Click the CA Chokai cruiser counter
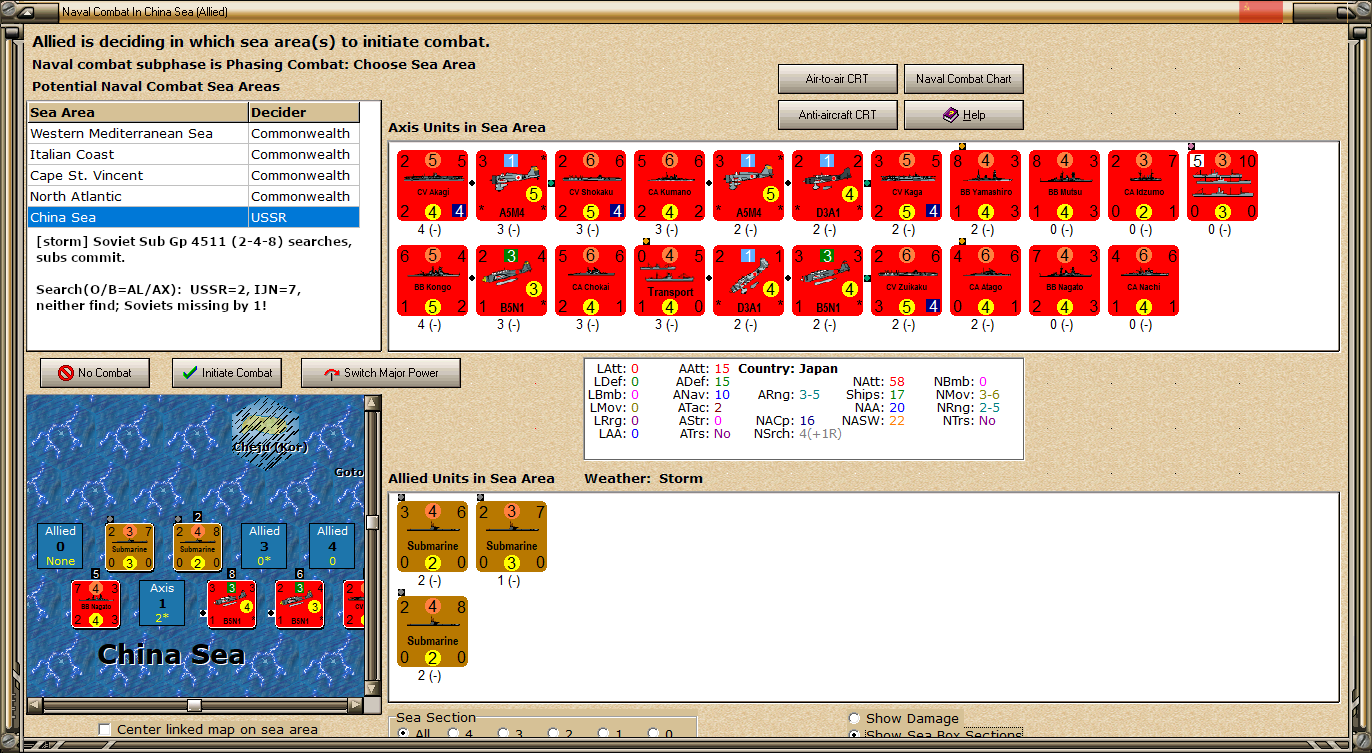 coord(591,281)
